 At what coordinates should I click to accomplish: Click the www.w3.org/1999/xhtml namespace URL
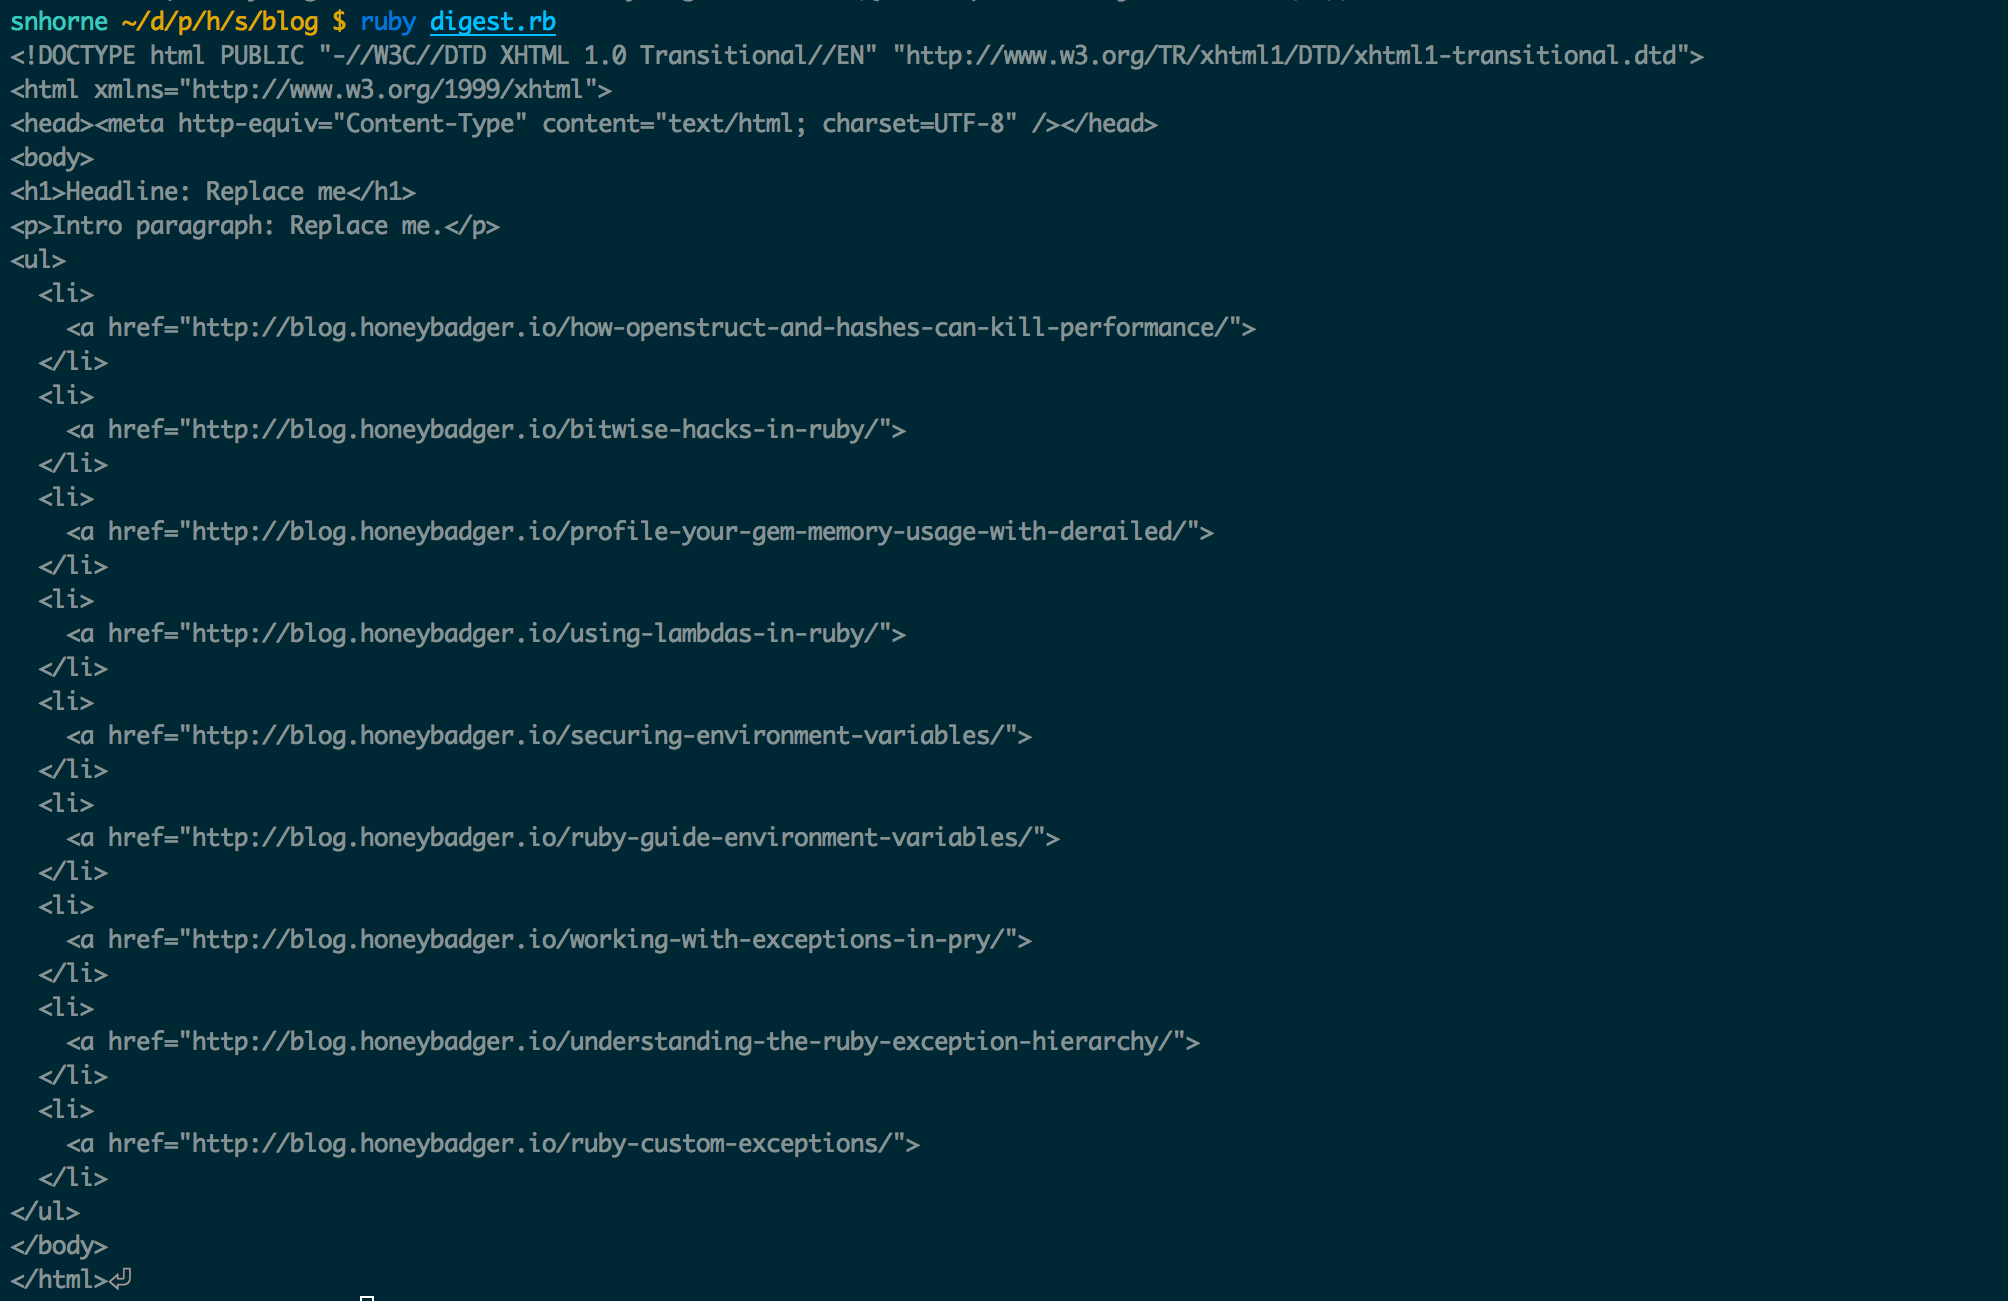coord(388,90)
